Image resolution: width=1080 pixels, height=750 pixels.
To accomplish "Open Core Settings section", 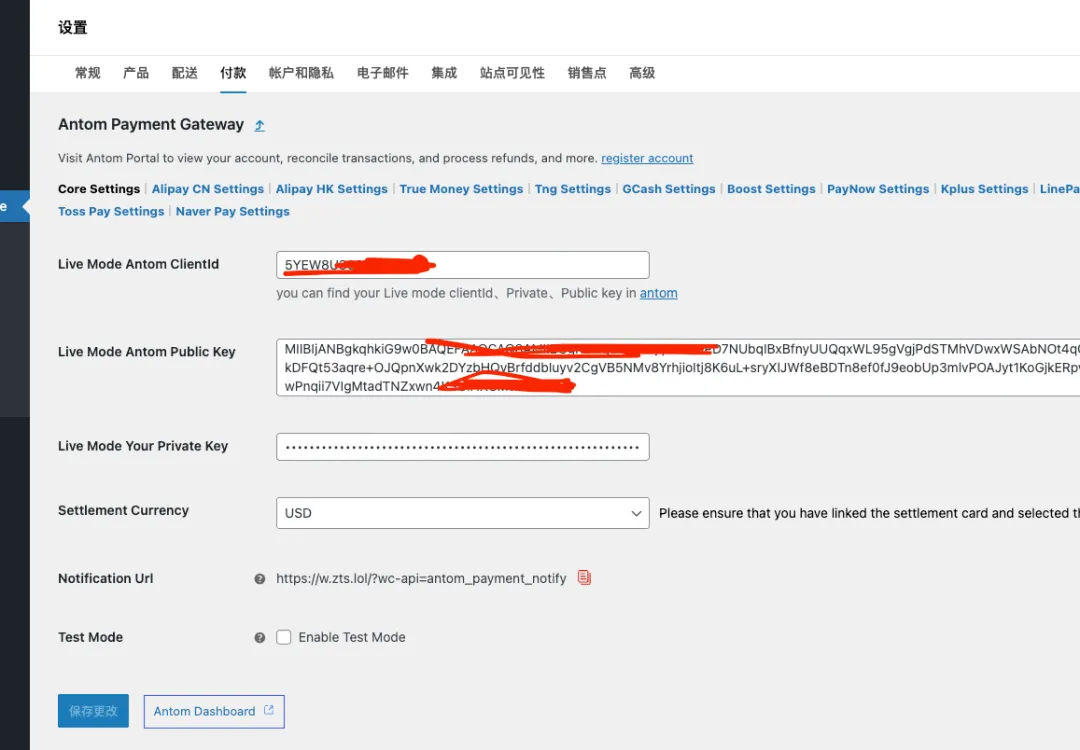I will (98, 189).
